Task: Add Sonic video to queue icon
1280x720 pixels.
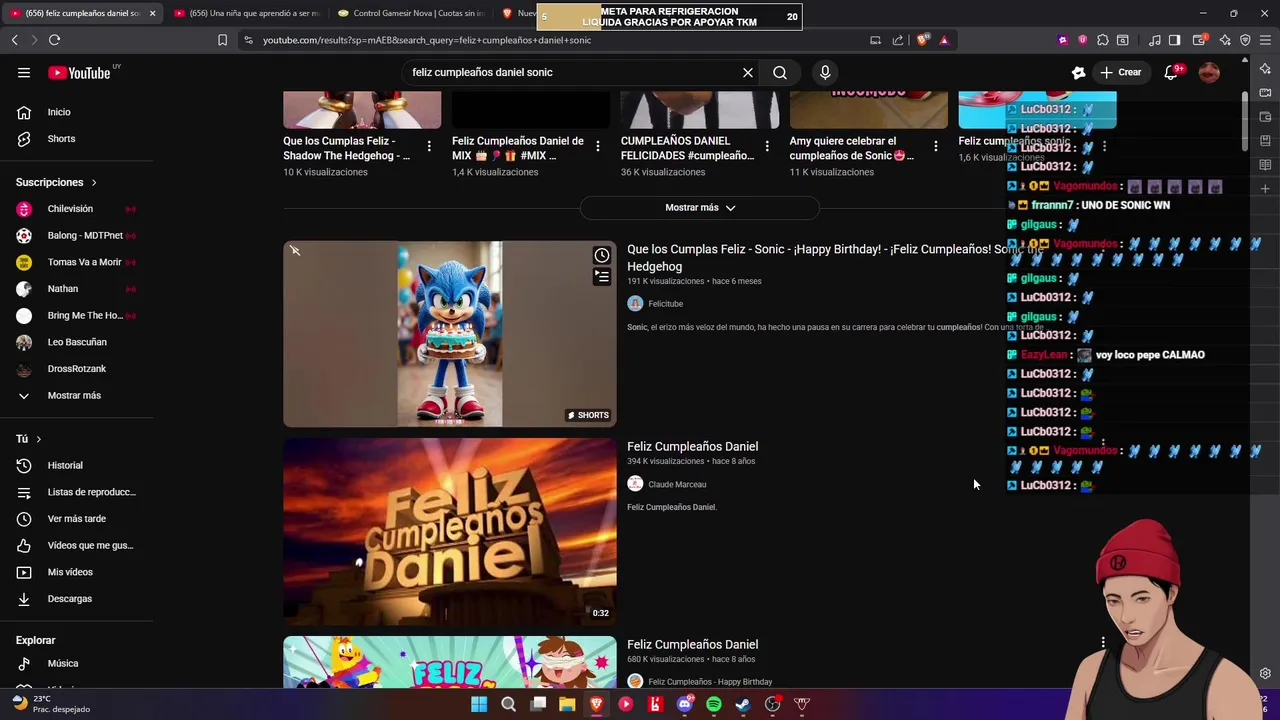Action: coord(602,277)
